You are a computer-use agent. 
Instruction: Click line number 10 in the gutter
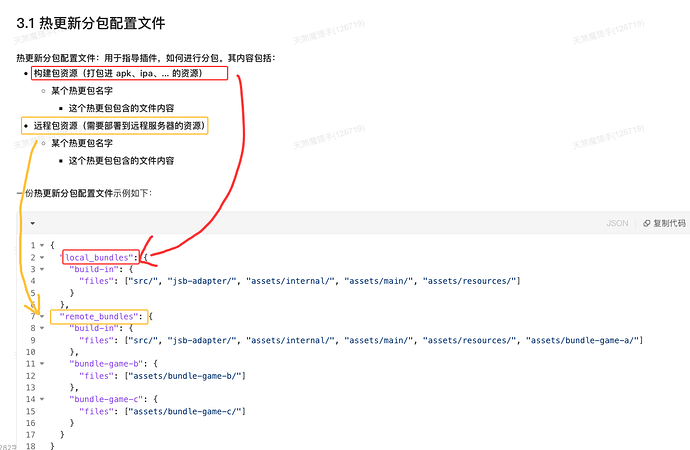(30, 352)
